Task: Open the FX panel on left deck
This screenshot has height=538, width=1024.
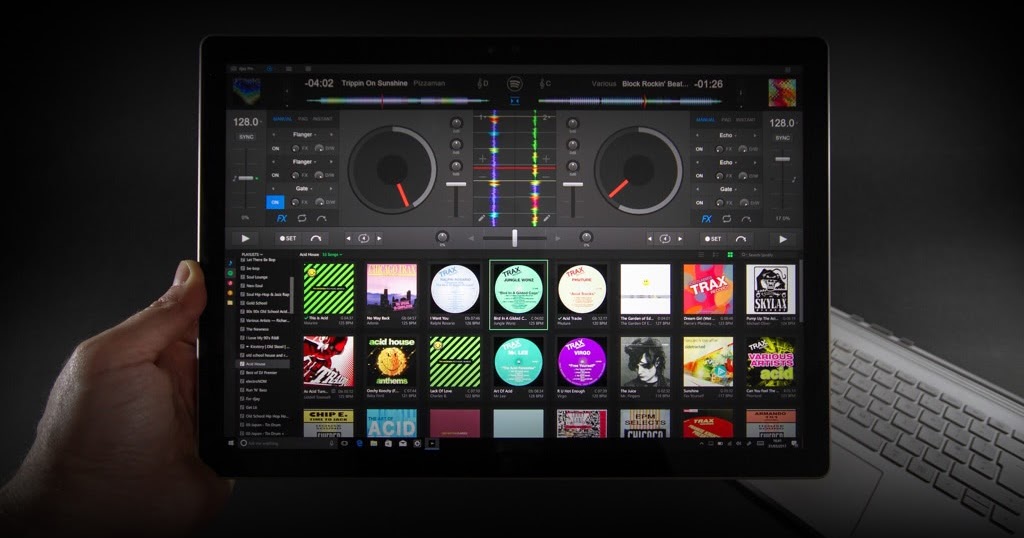Action: click(281, 219)
